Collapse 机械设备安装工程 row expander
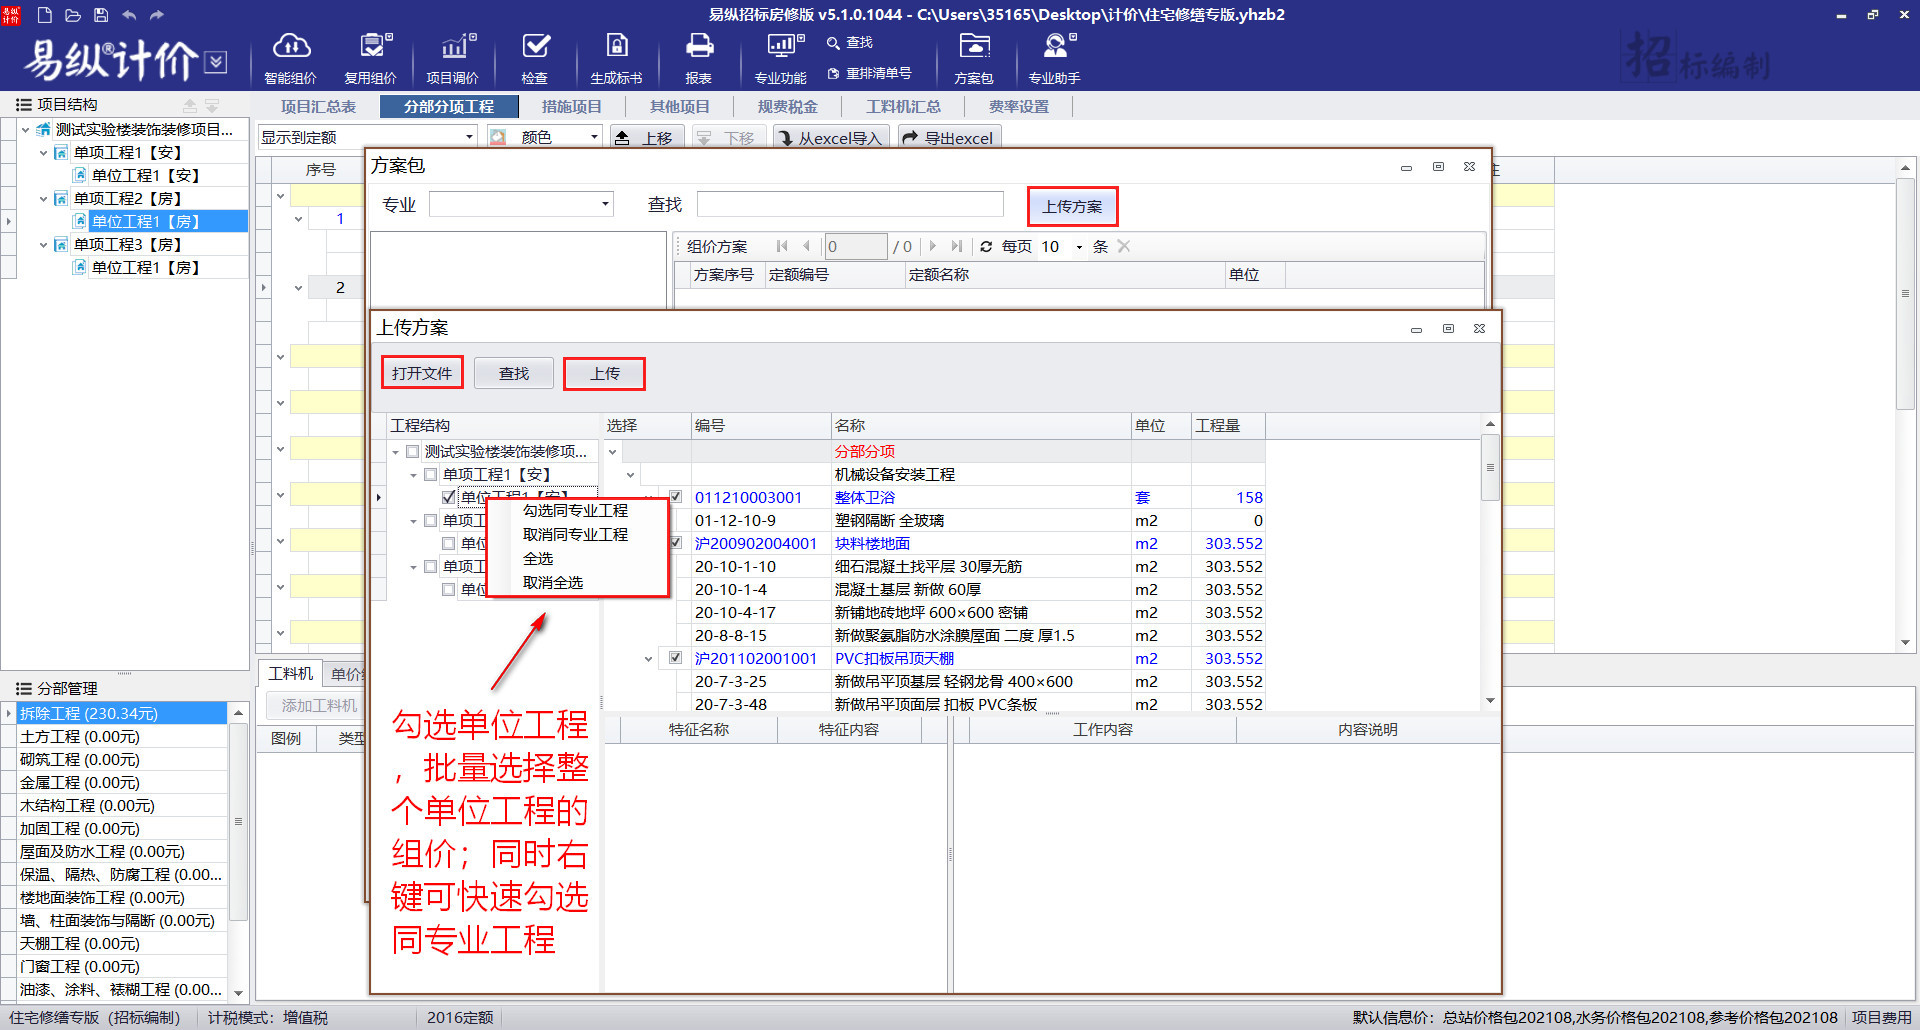Screen dimensions: 1920x1030 (x=630, y=475)
